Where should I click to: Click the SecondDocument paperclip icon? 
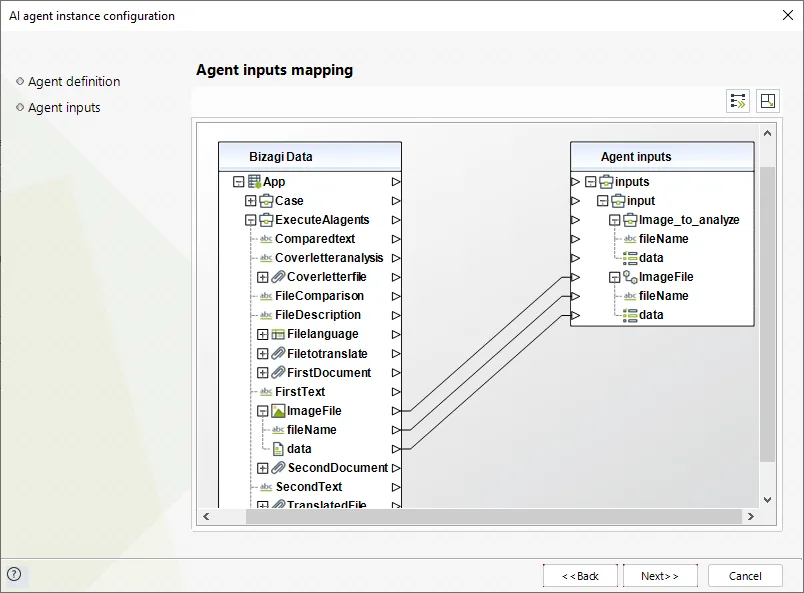pyautogui.click(x=278, y=468)
